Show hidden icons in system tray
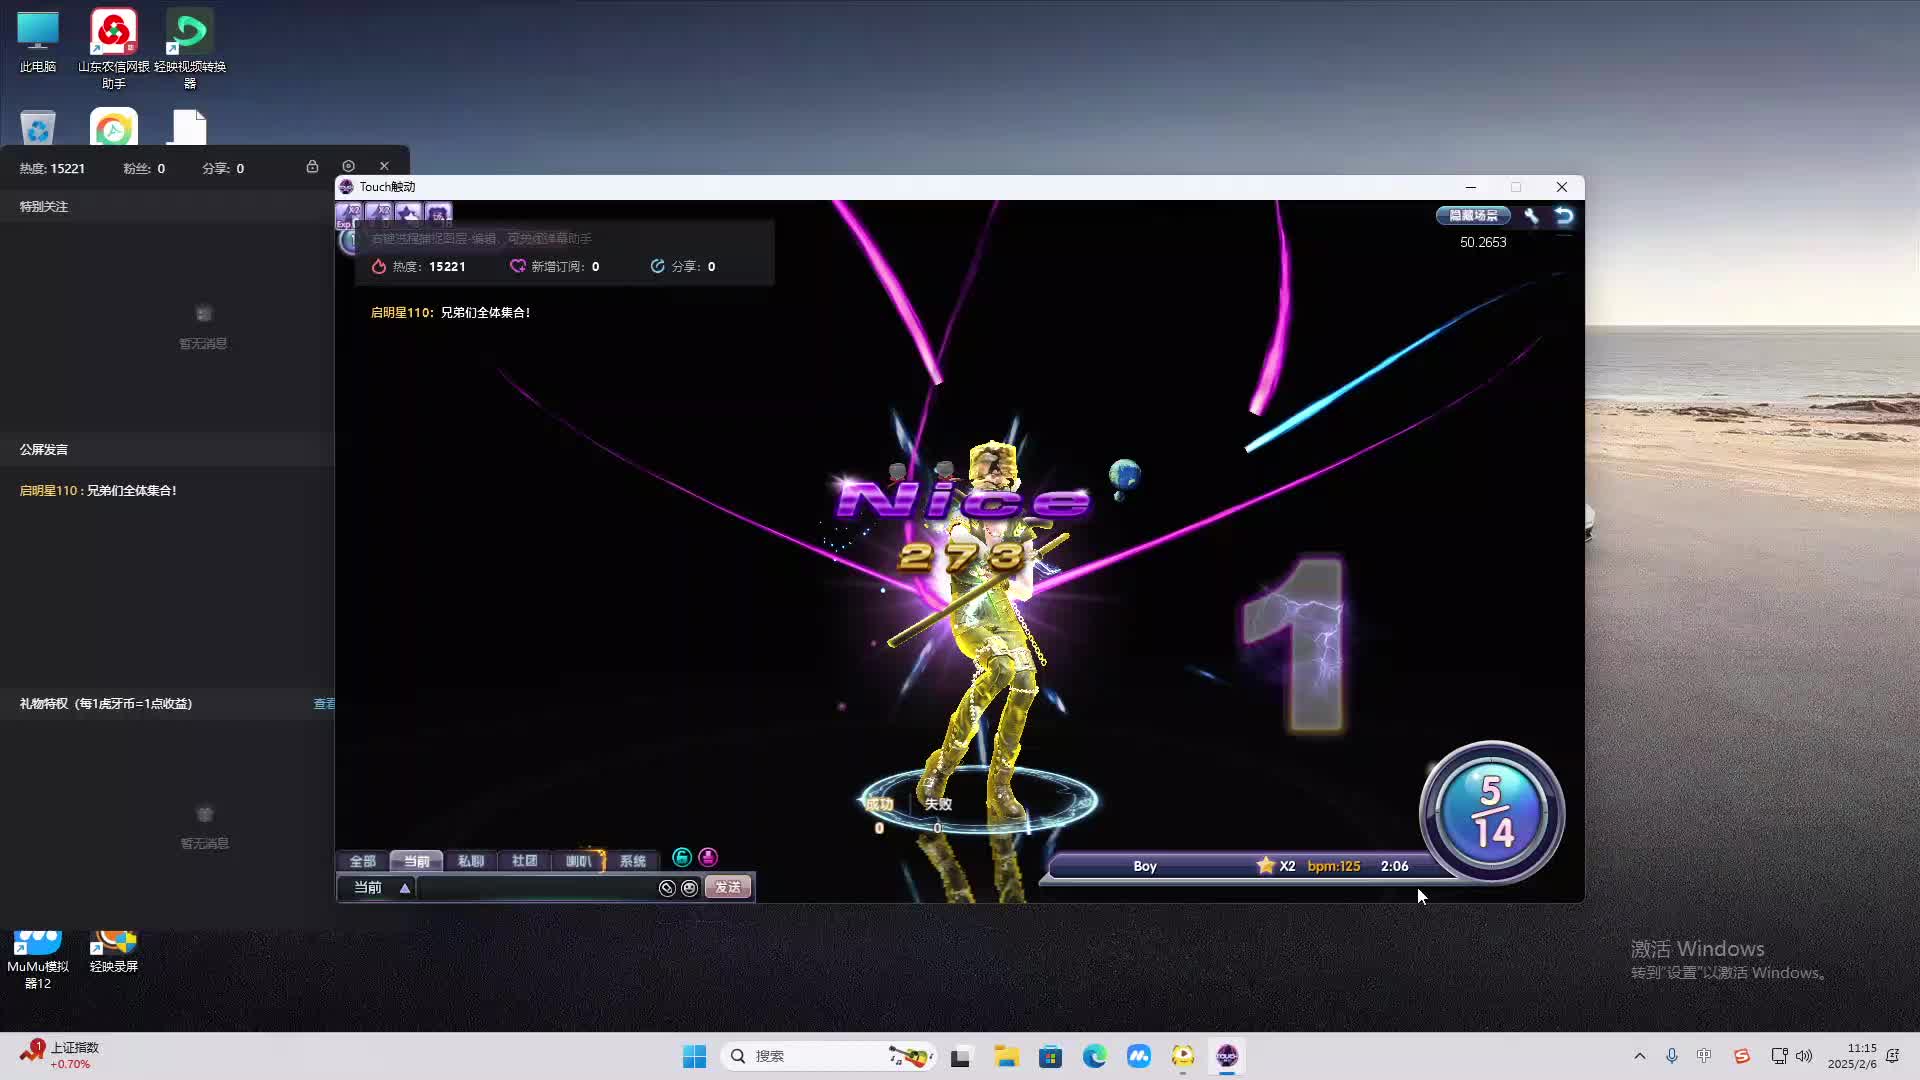 point(1639,1056)
